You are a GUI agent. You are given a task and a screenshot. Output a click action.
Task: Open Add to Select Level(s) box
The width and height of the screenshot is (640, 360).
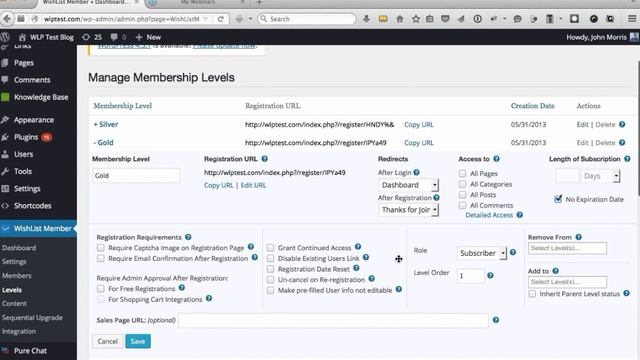coord(567,282)
